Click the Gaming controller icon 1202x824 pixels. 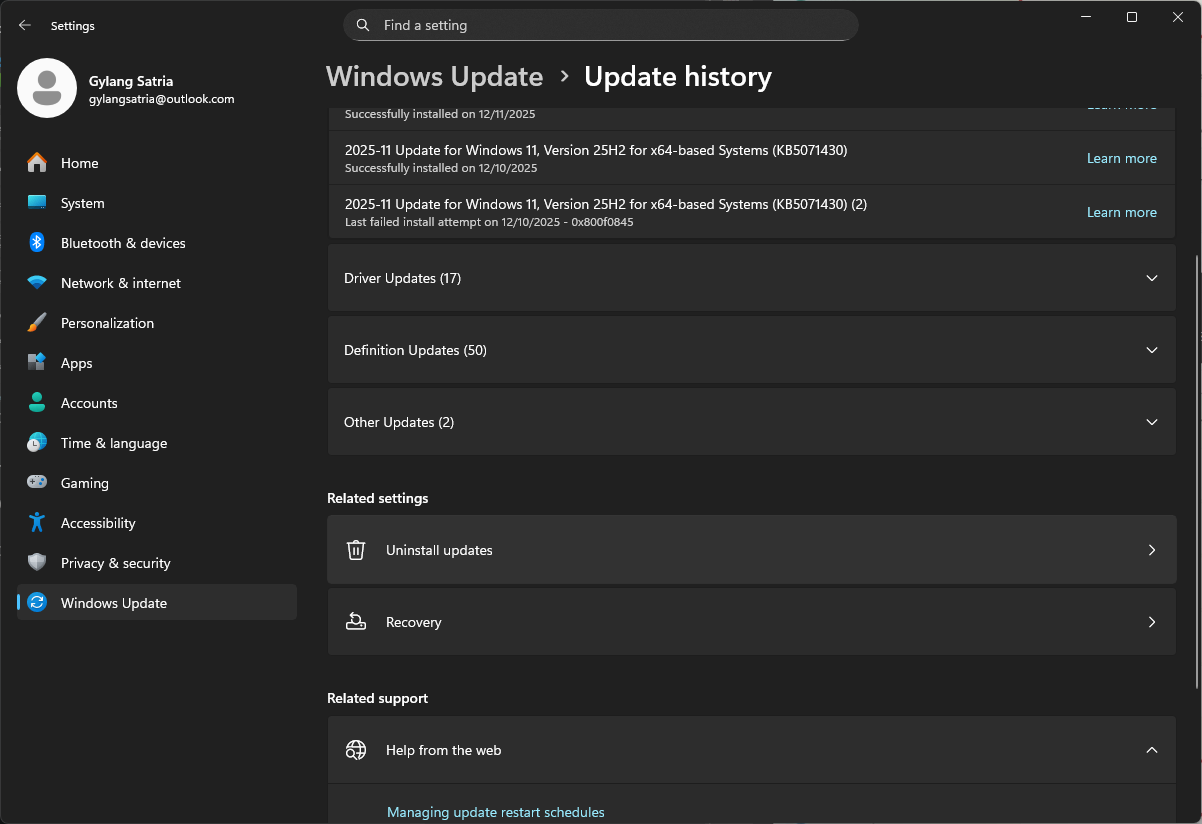coord(37,483)
